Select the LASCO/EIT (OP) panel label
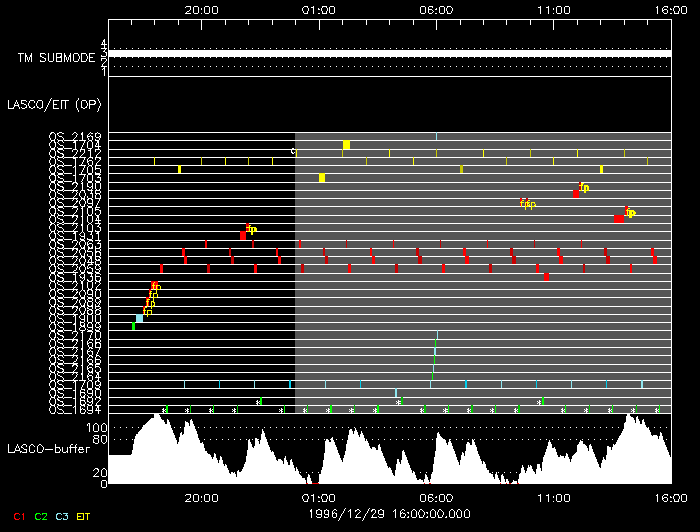Screen dimensions: 700x532 [54, 103]
